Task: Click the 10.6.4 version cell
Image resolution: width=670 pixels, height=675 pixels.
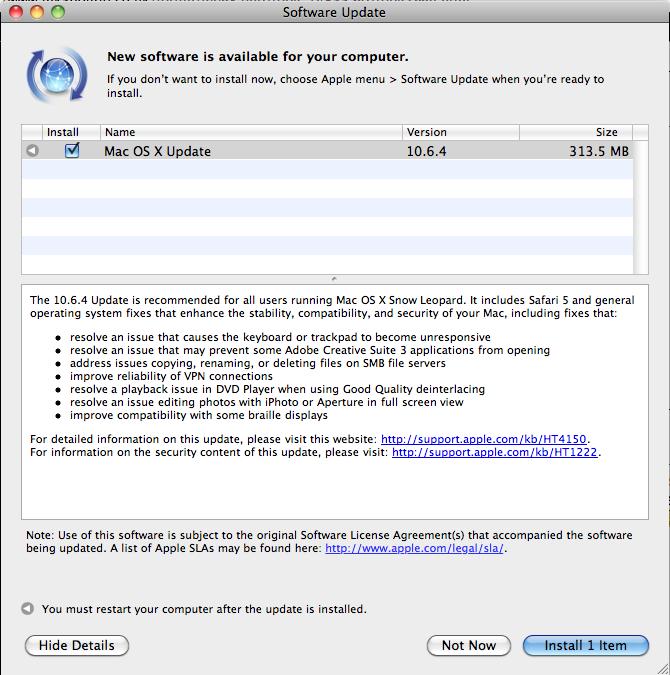Action: coord(427,152)
